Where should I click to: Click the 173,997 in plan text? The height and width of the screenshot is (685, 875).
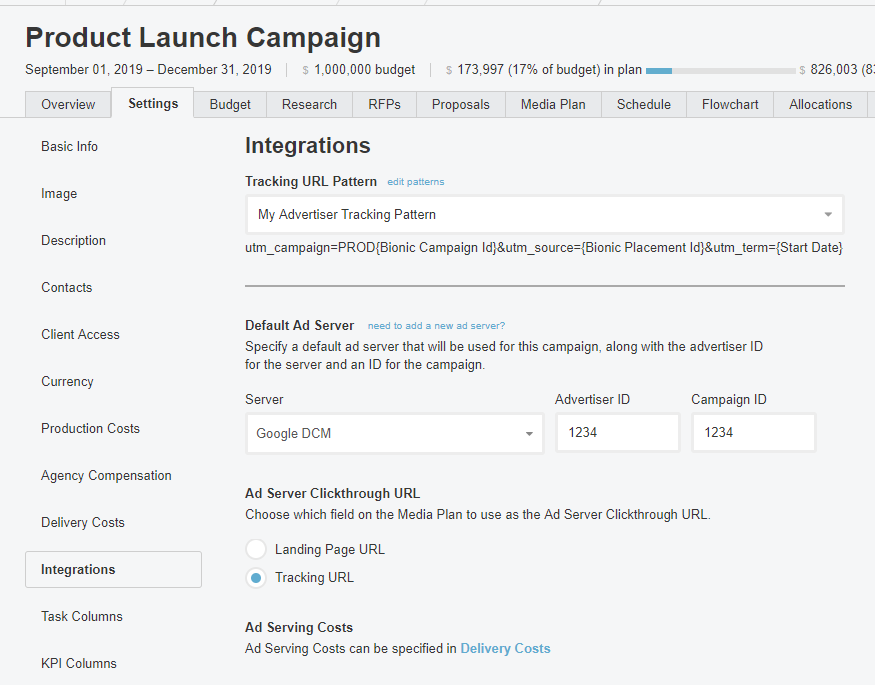click(x=549, y=70)
